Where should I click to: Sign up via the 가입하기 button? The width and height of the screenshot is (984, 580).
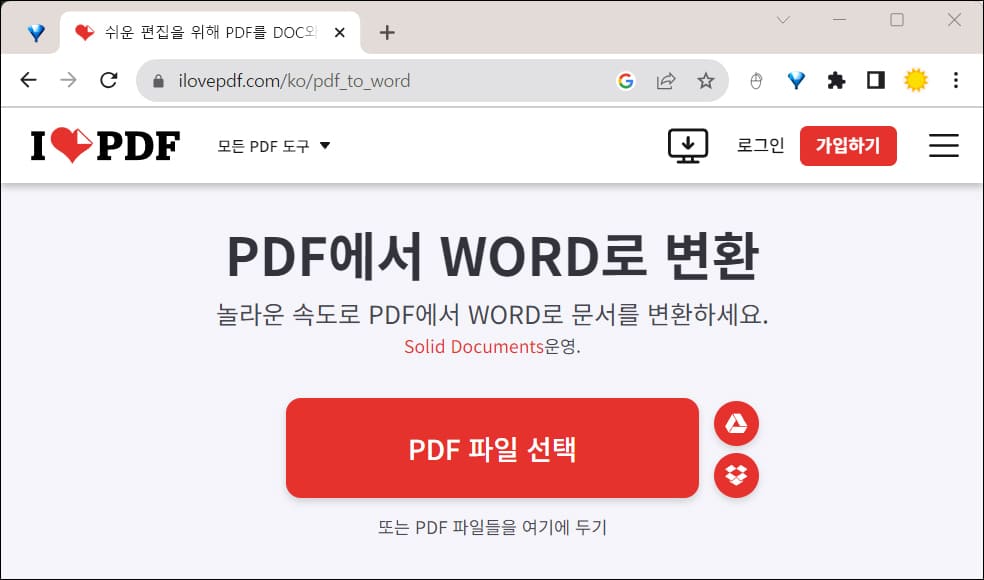tap(848, 145)
